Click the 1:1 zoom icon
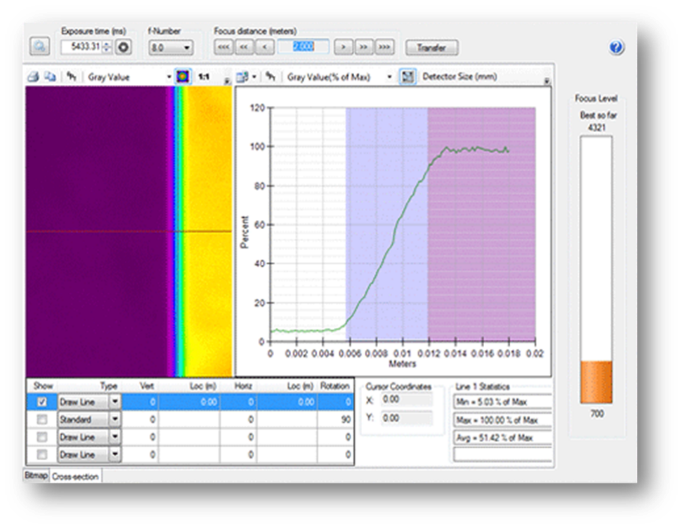 click(x=204, y=76)
